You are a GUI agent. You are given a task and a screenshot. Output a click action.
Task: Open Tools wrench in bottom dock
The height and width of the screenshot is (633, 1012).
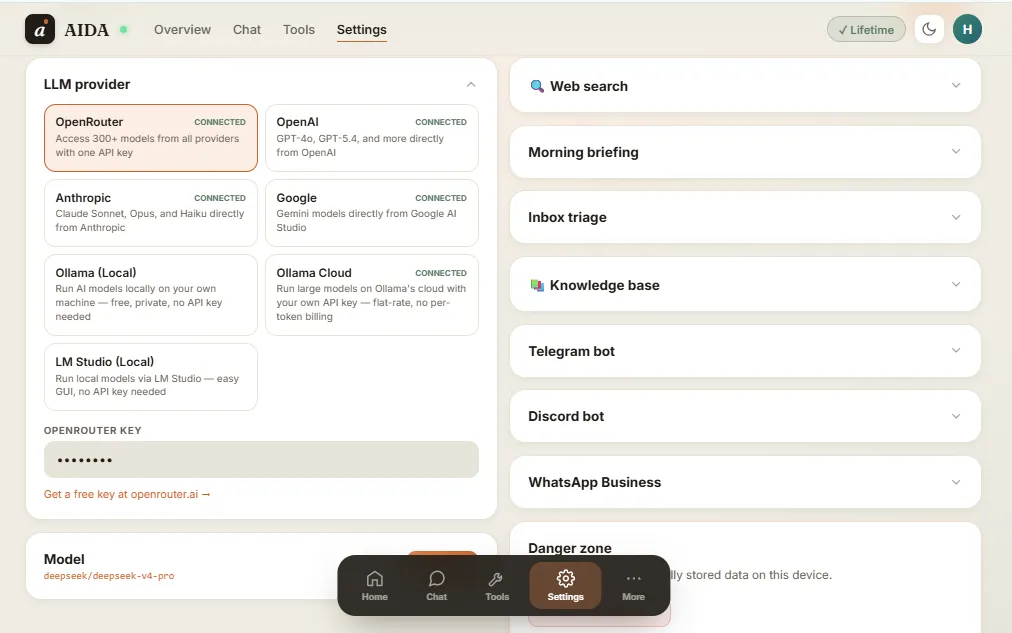pos(497,586)
